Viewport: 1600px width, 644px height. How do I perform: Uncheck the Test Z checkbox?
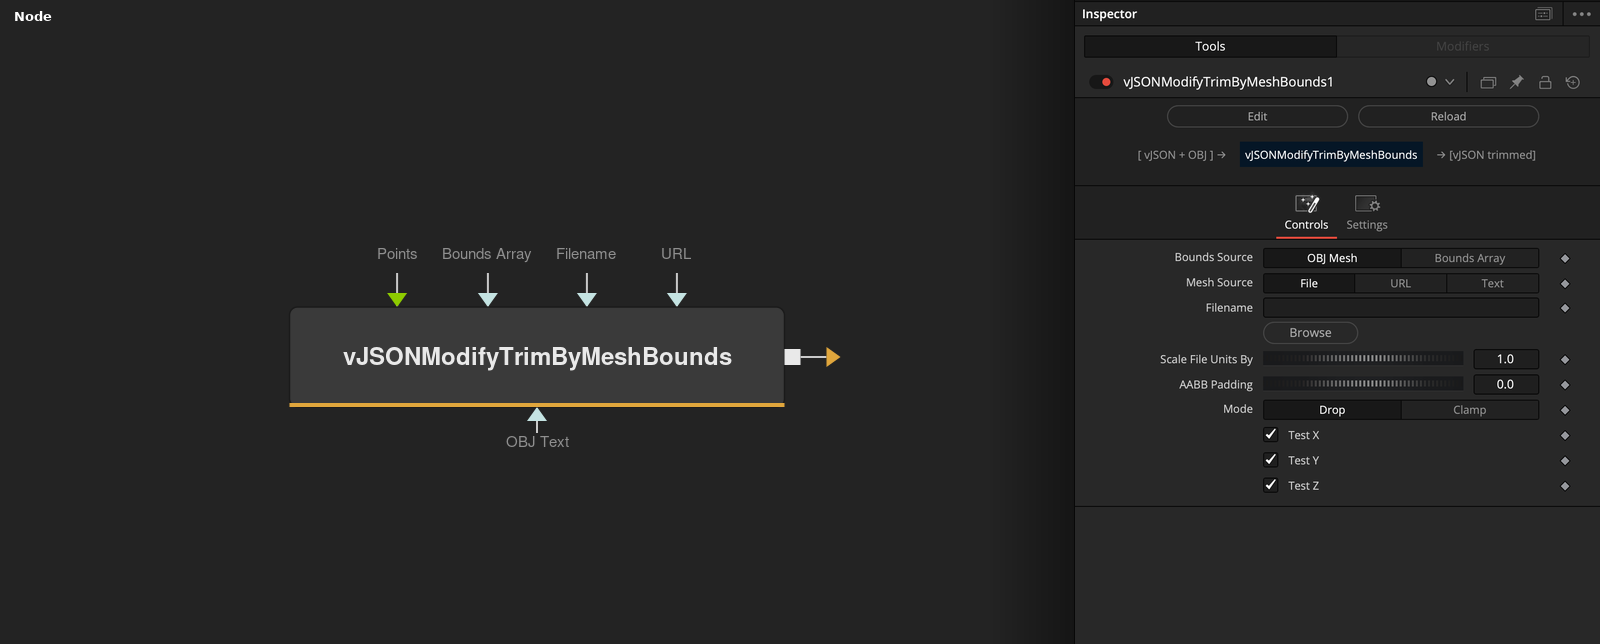(1271, 485)
